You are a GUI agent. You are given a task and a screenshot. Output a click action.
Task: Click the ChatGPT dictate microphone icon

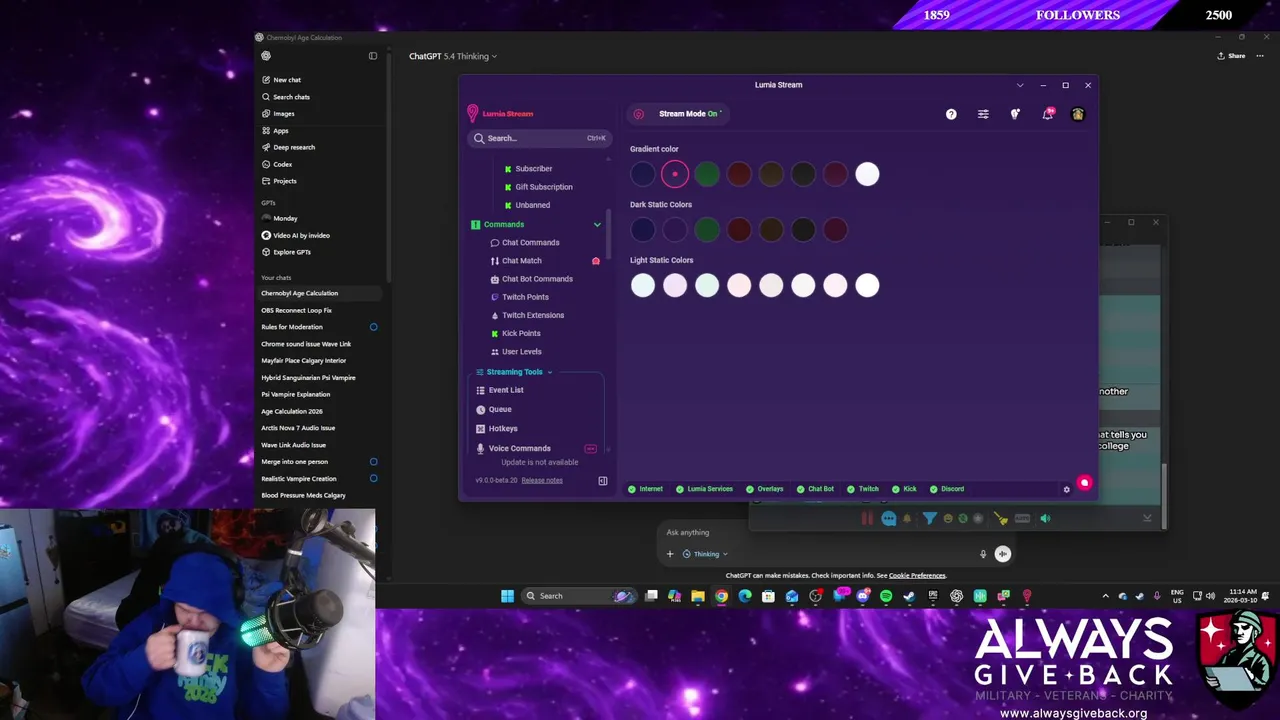(x=983, y=554)
